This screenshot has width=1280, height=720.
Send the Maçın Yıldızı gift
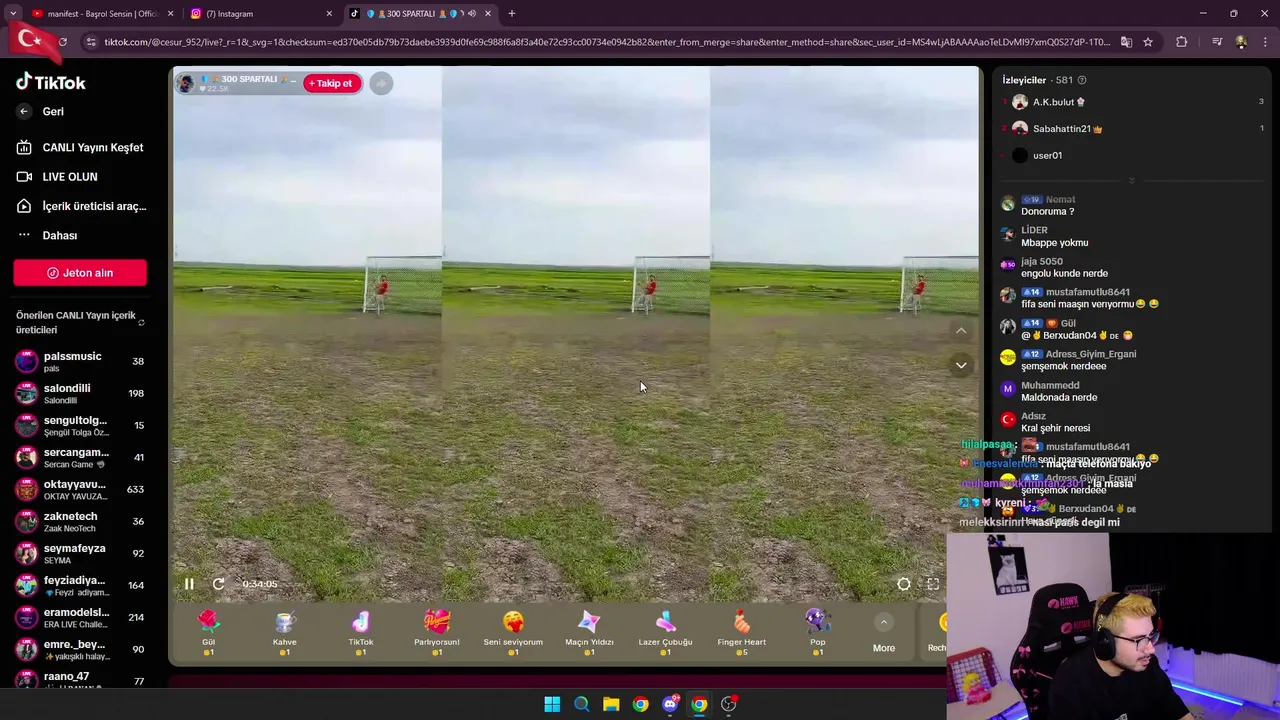pos(589,632)
